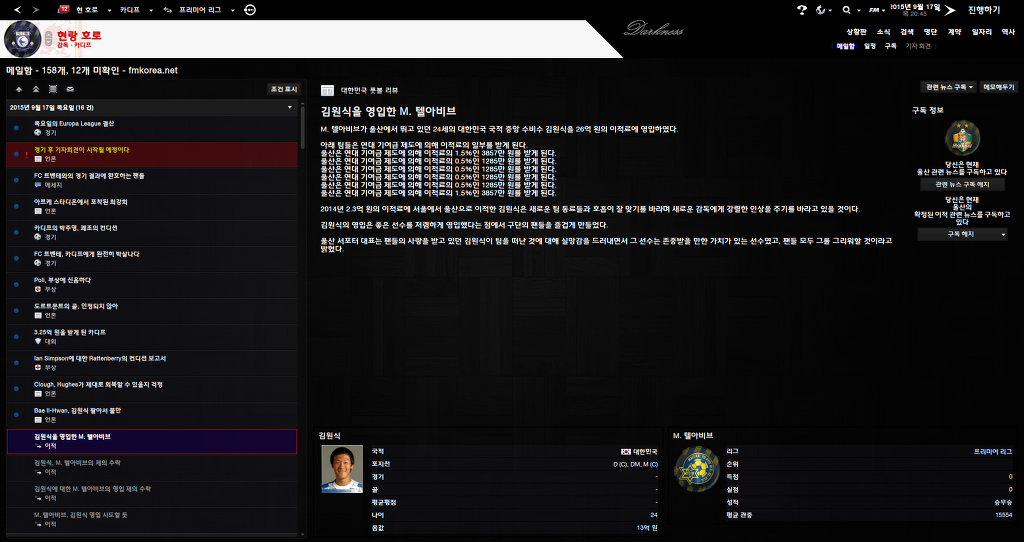Image resolution: width=1024 pixels, height=542 pixels.
Task: Open the FM menu
Action: pos(876,10)
